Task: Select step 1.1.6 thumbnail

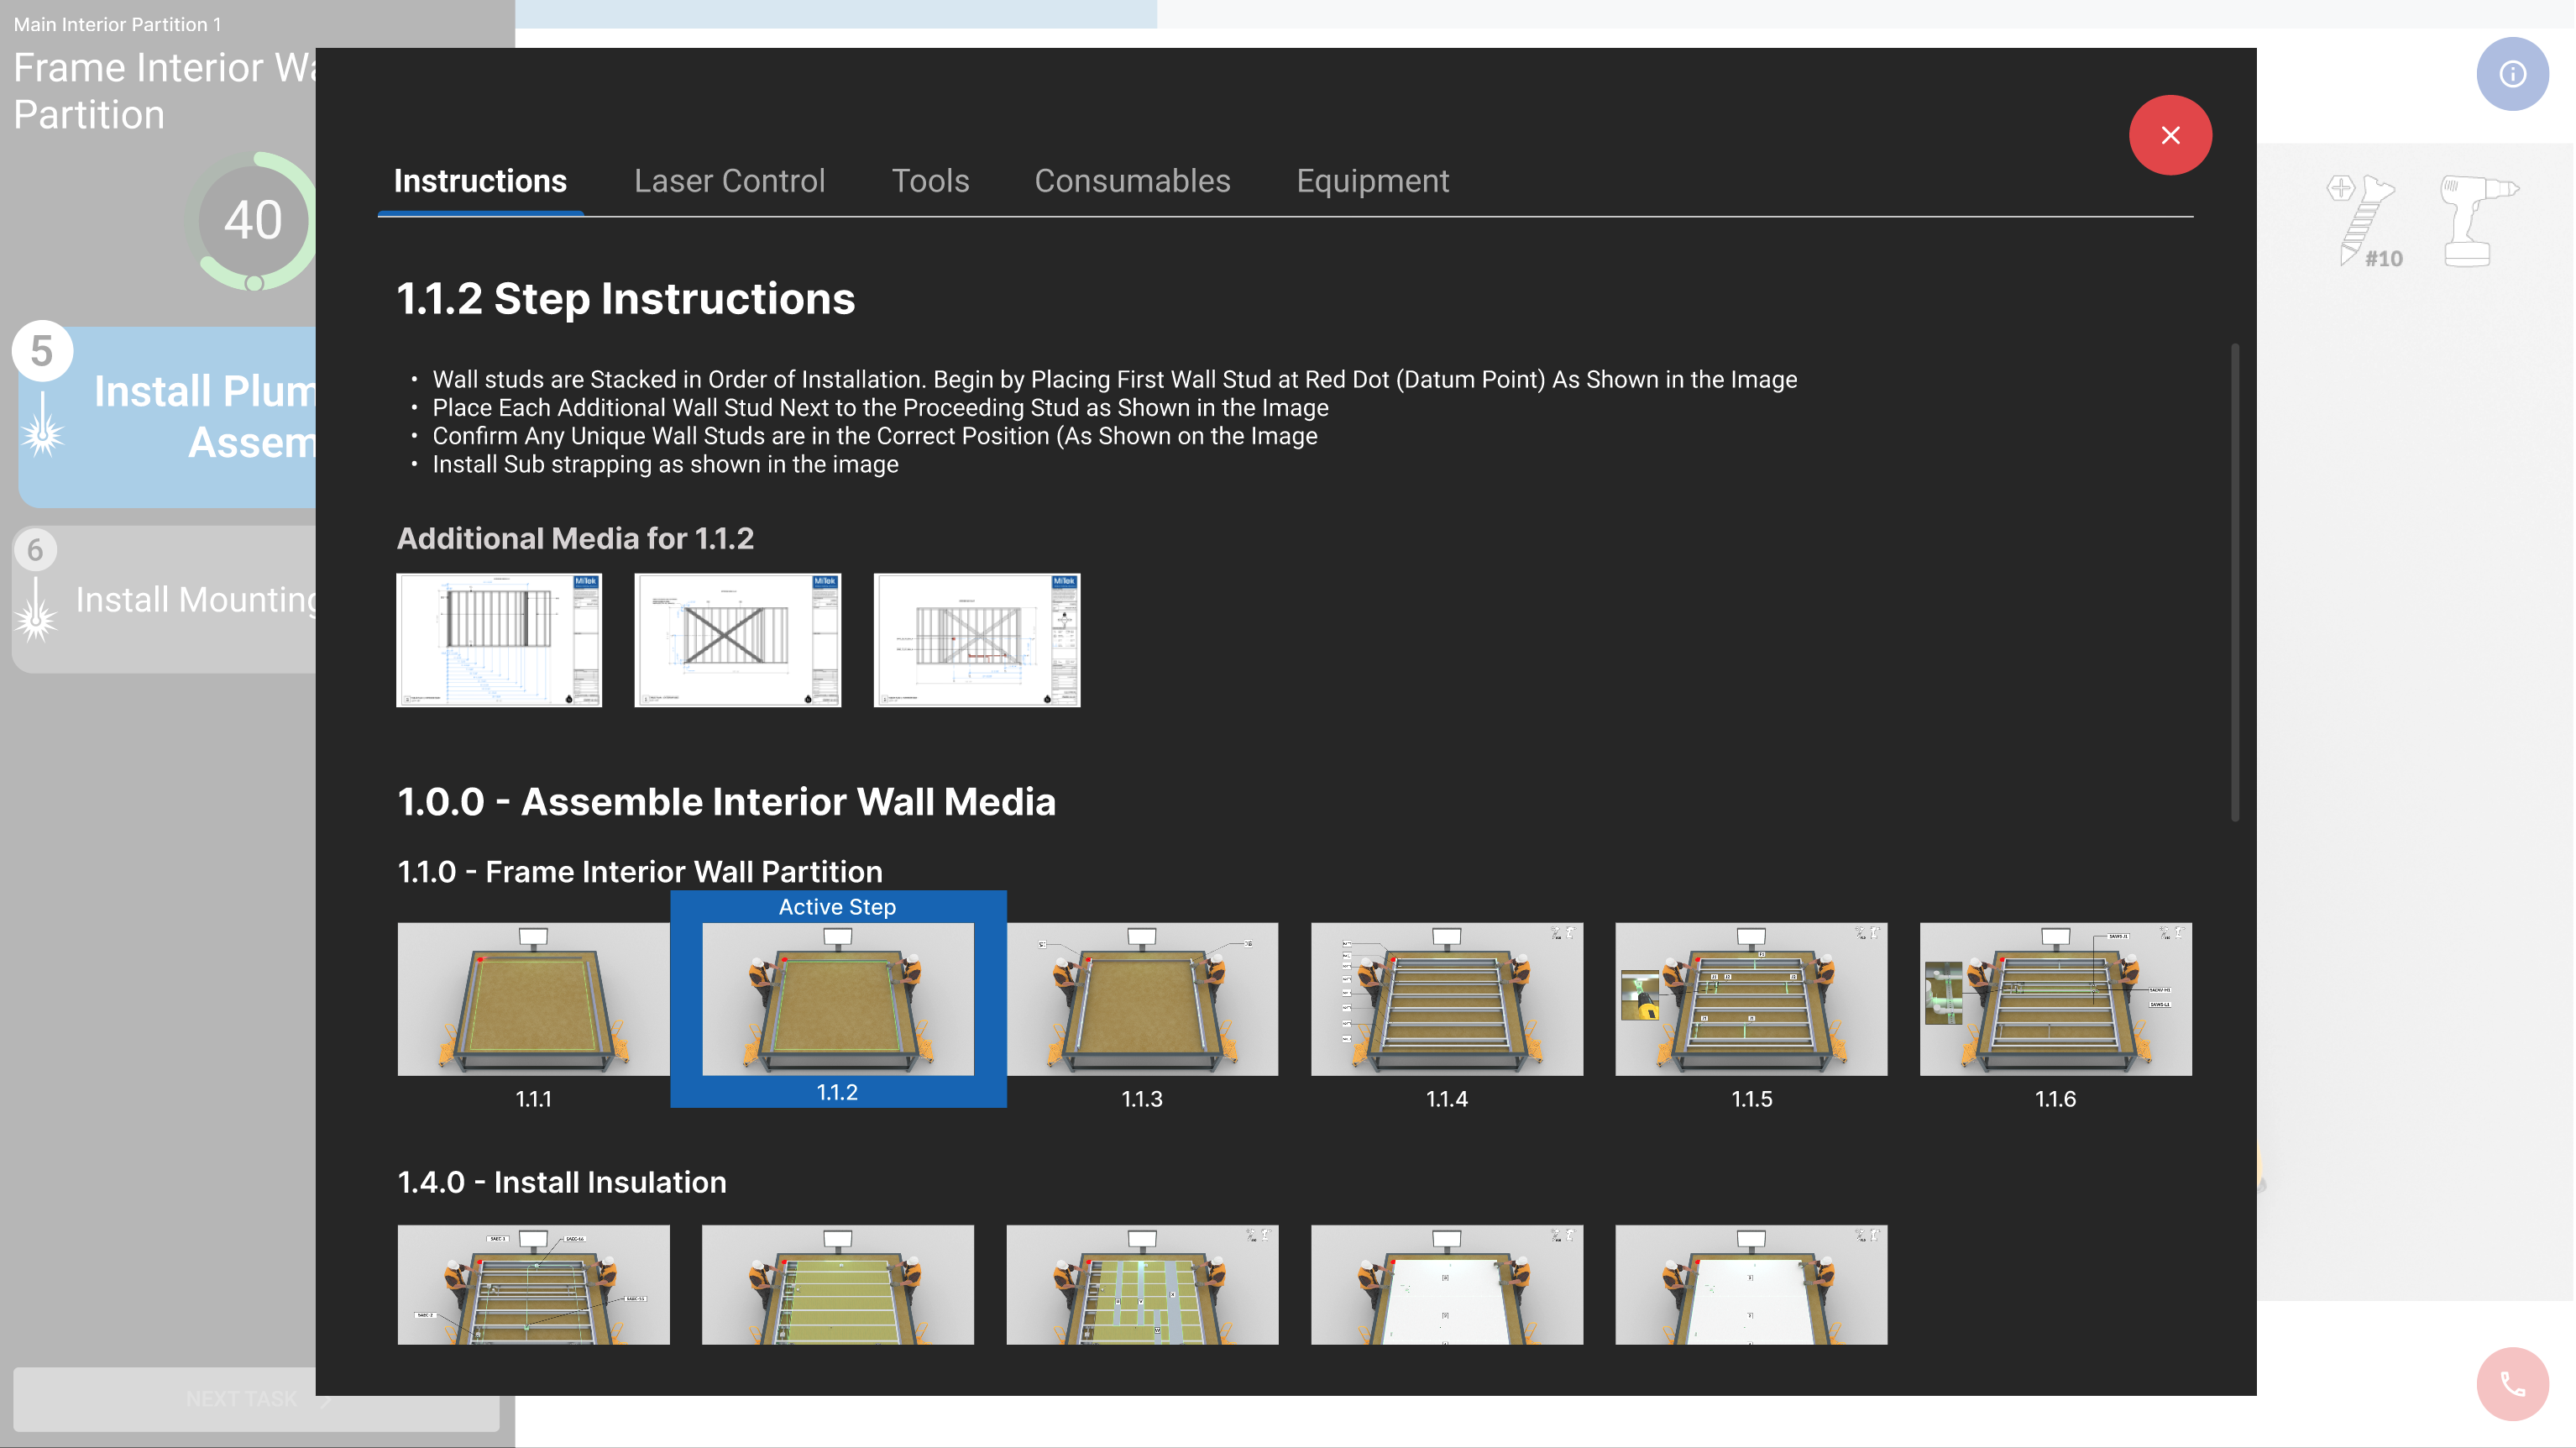Action: click(x=2055, y=999)
